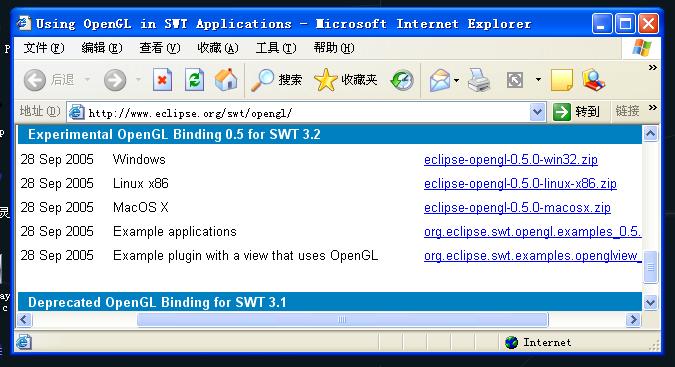This screenshot has height=367, width=675.
Task: Download eclipse-opengl-0.5.0-linux-x86.zip
Action: [x=520, y=184]
